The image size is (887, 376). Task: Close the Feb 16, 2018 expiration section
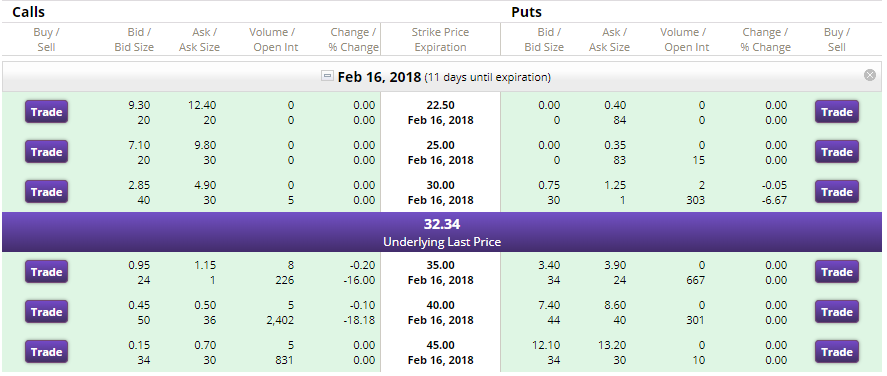[x=870, y=75]
